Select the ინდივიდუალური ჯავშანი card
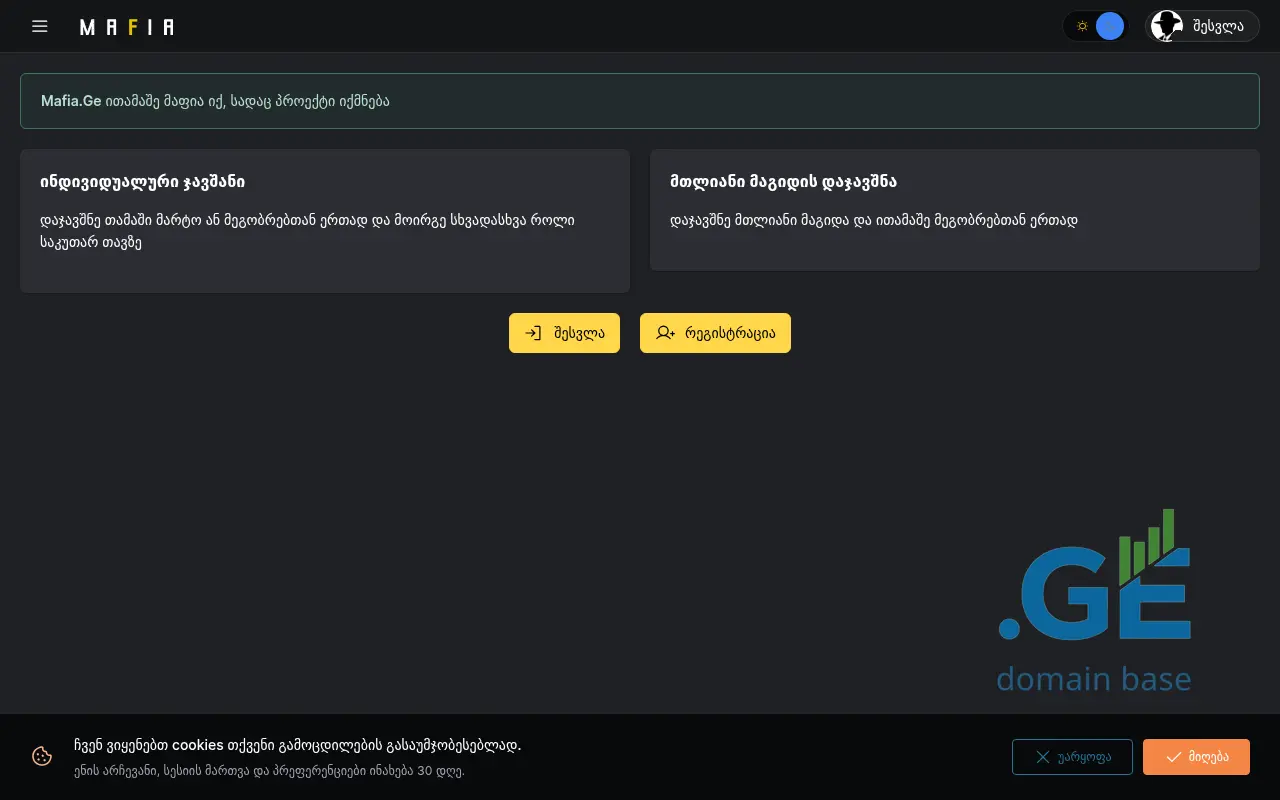 click(324, 221)
